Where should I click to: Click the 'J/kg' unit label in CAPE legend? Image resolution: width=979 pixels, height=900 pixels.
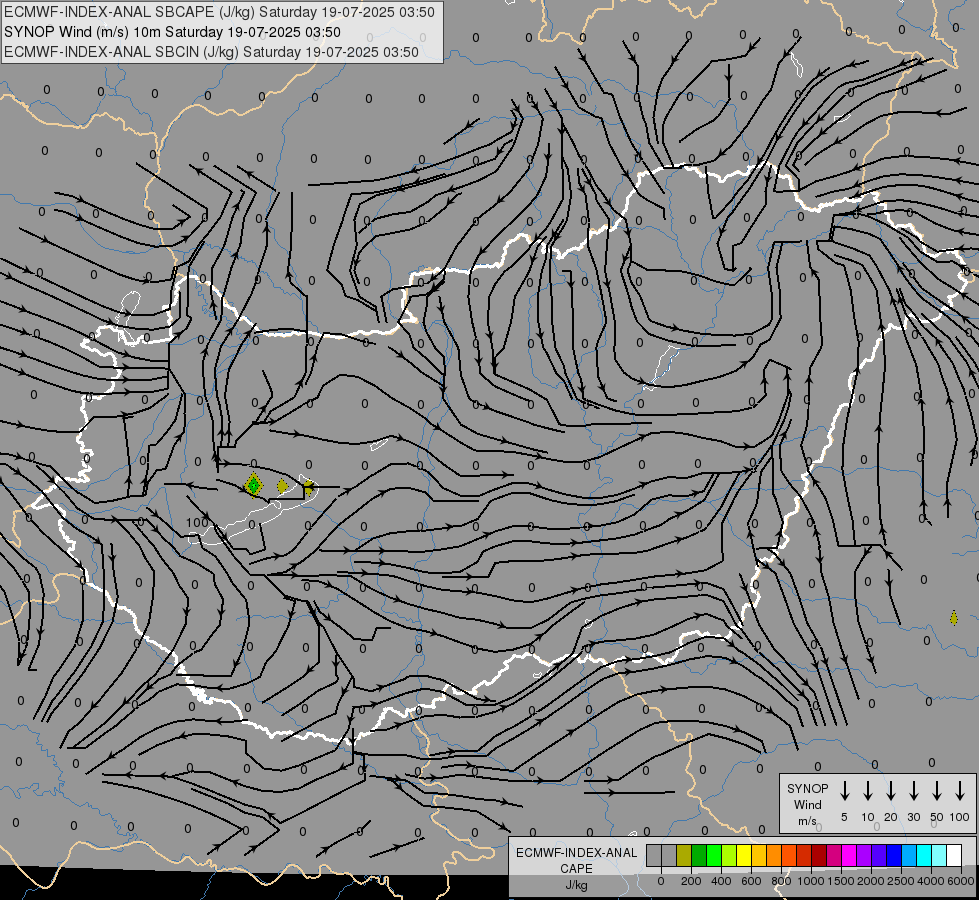576,885
